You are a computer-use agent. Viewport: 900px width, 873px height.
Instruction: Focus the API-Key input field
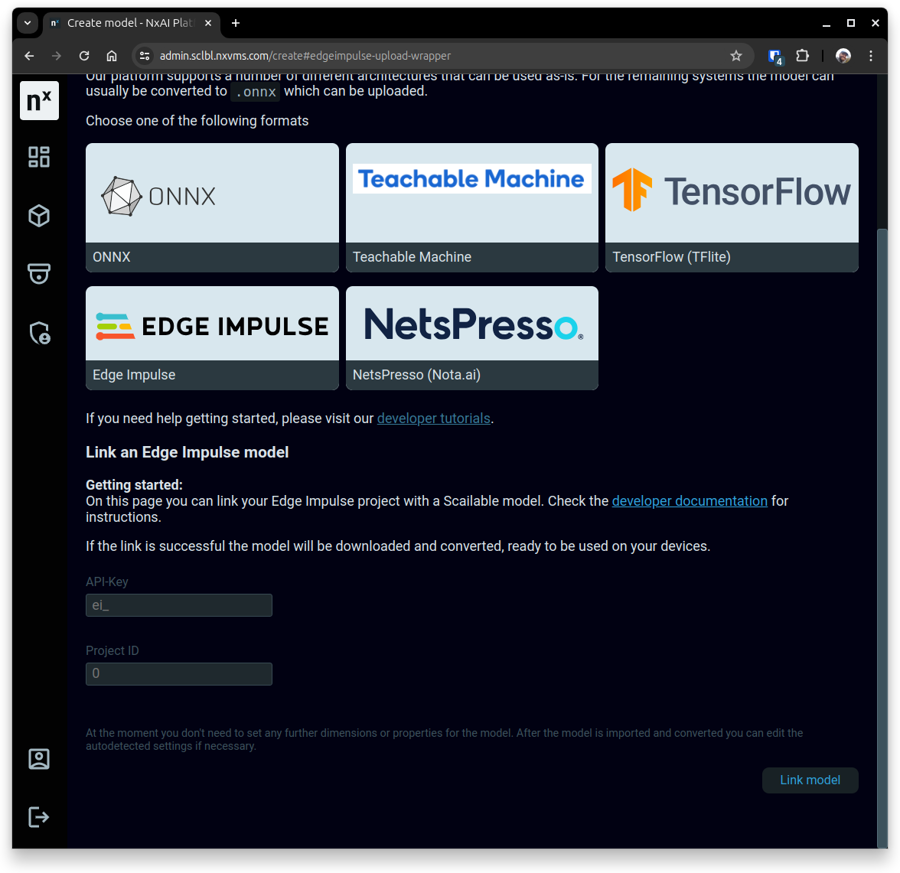click(x=179, y=605)
